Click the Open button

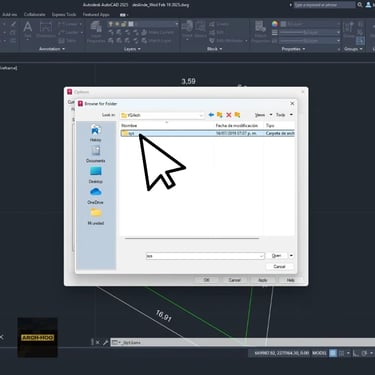[277, 256]
